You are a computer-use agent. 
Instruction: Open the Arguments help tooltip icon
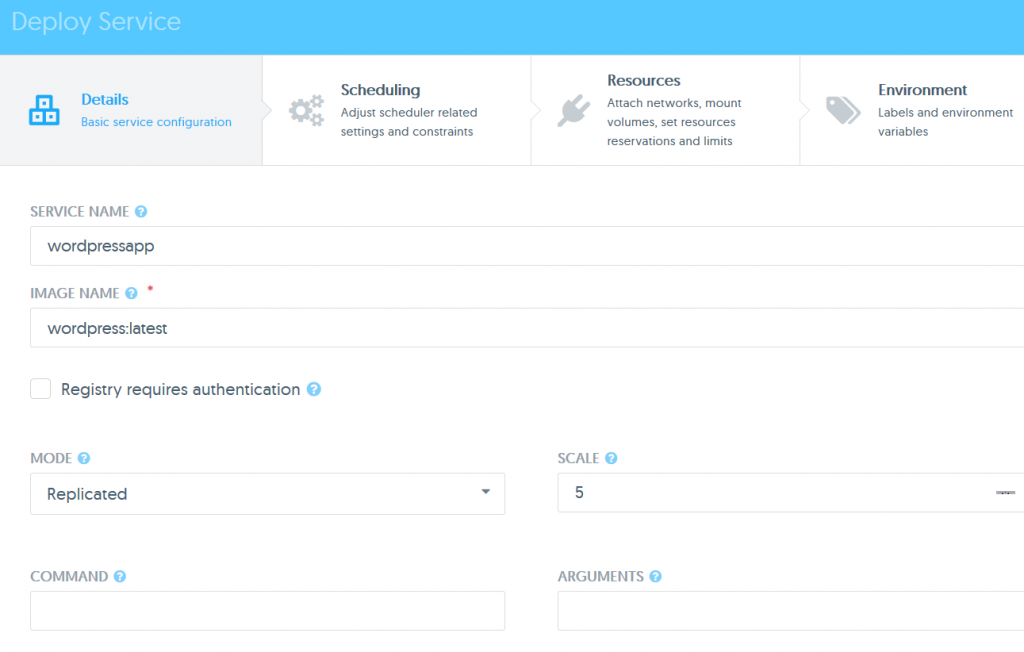[656, 576]
